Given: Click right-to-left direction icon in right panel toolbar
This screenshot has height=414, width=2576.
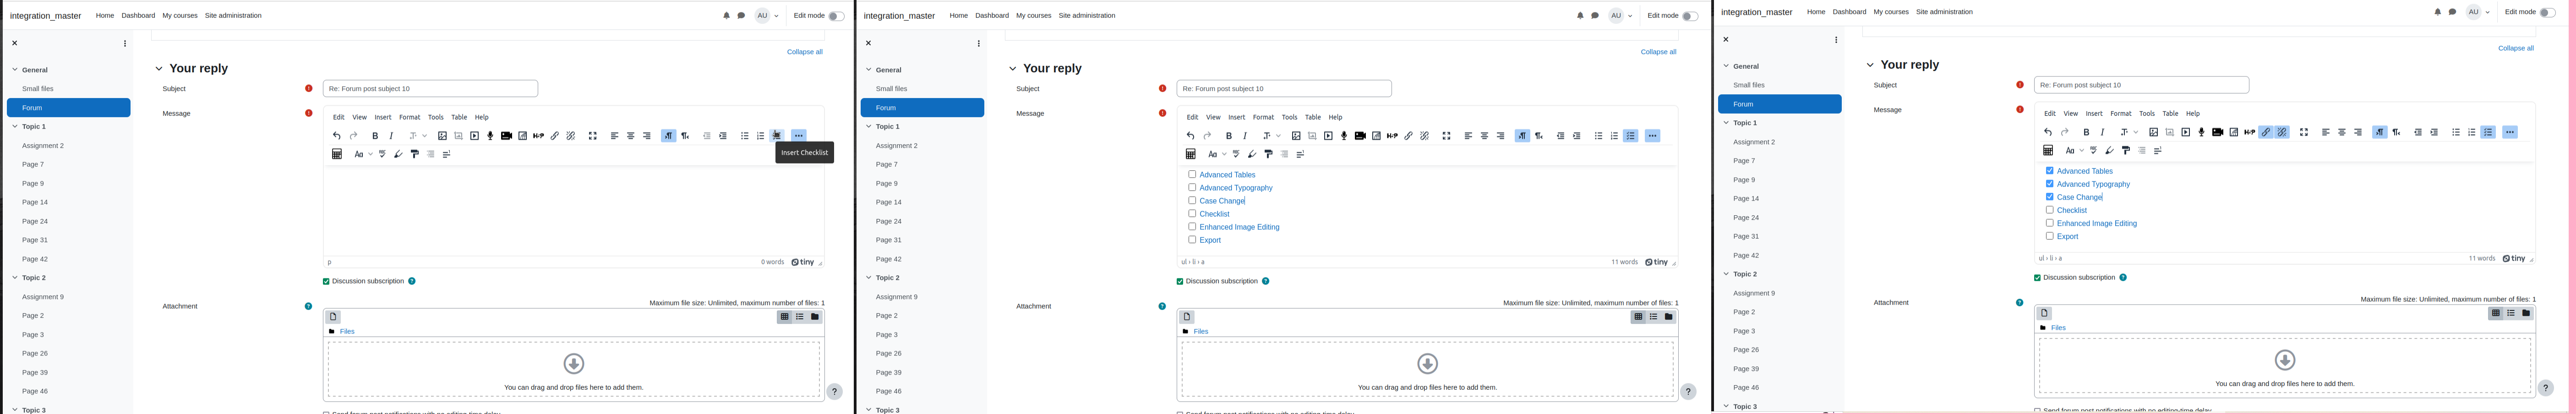Looking at the screenshot, I should coord(2396,132).
